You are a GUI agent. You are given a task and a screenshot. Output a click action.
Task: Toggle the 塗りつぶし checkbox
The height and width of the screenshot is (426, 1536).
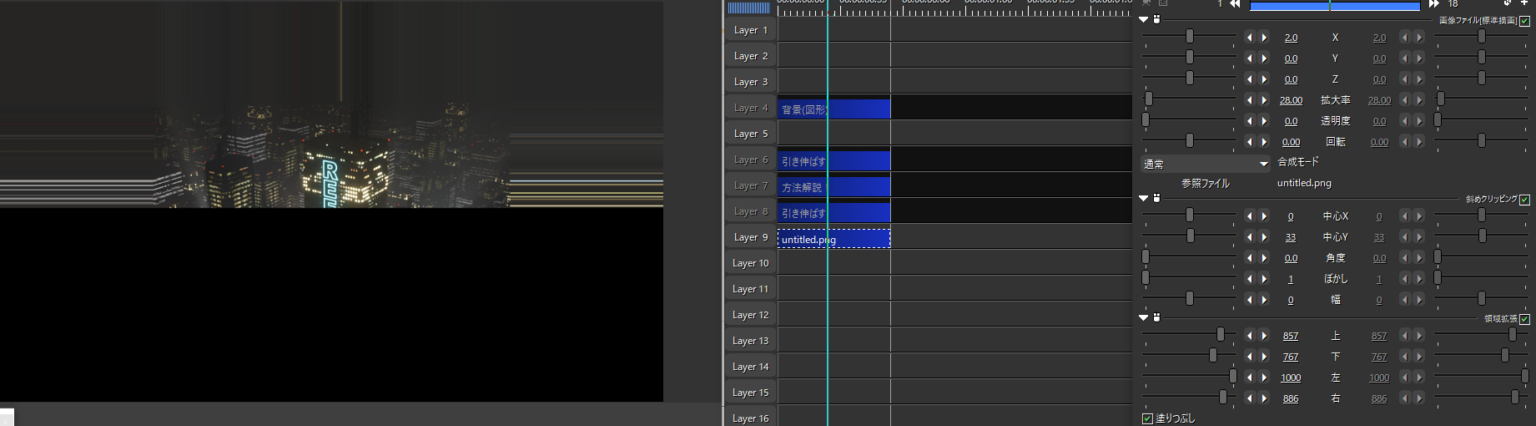coord(1147,418)
